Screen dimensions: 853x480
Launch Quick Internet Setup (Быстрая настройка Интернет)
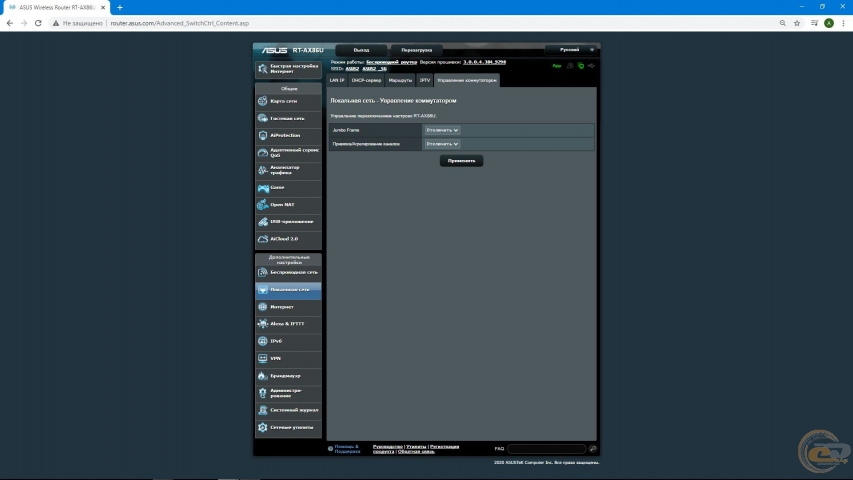[288, 69]
